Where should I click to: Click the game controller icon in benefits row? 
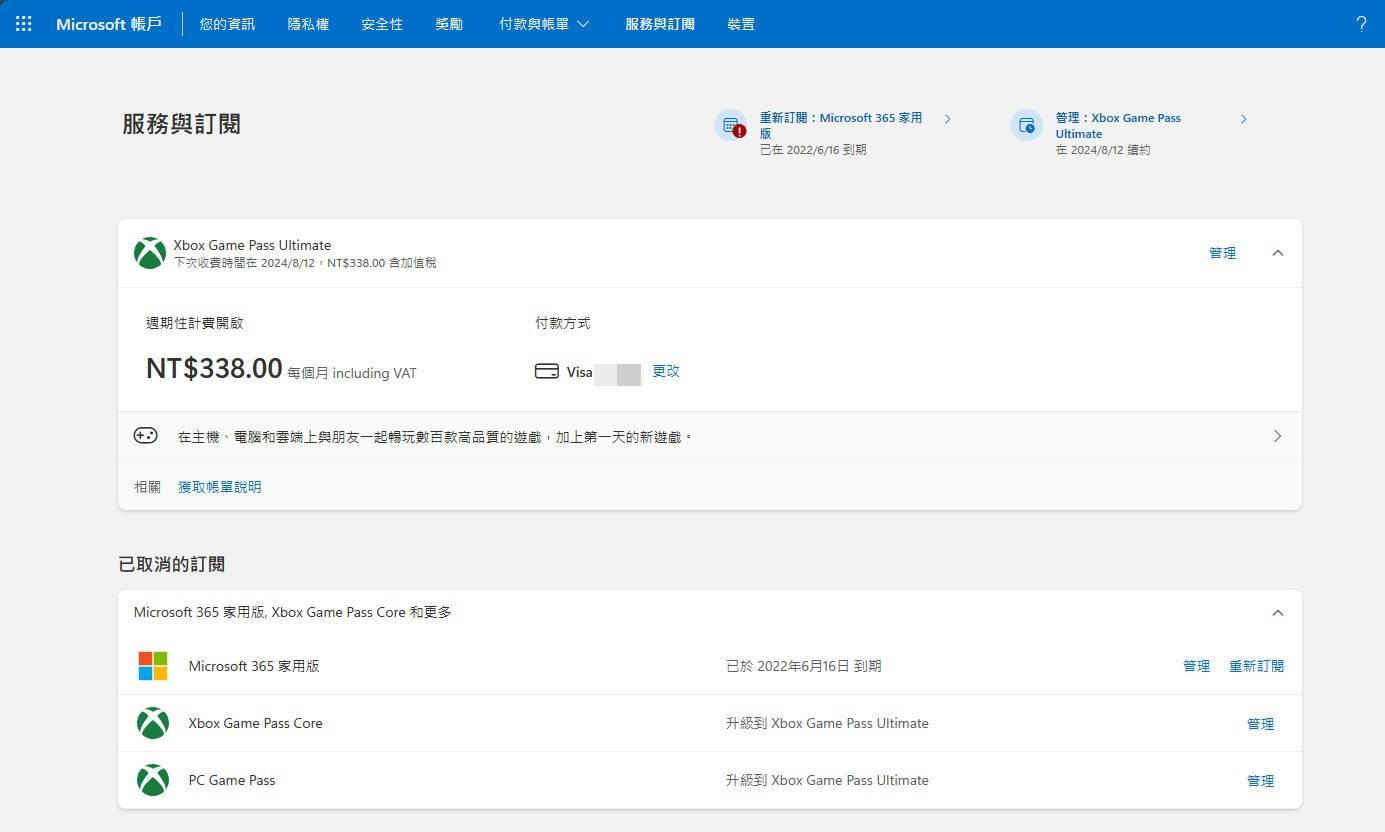(145, 436)
